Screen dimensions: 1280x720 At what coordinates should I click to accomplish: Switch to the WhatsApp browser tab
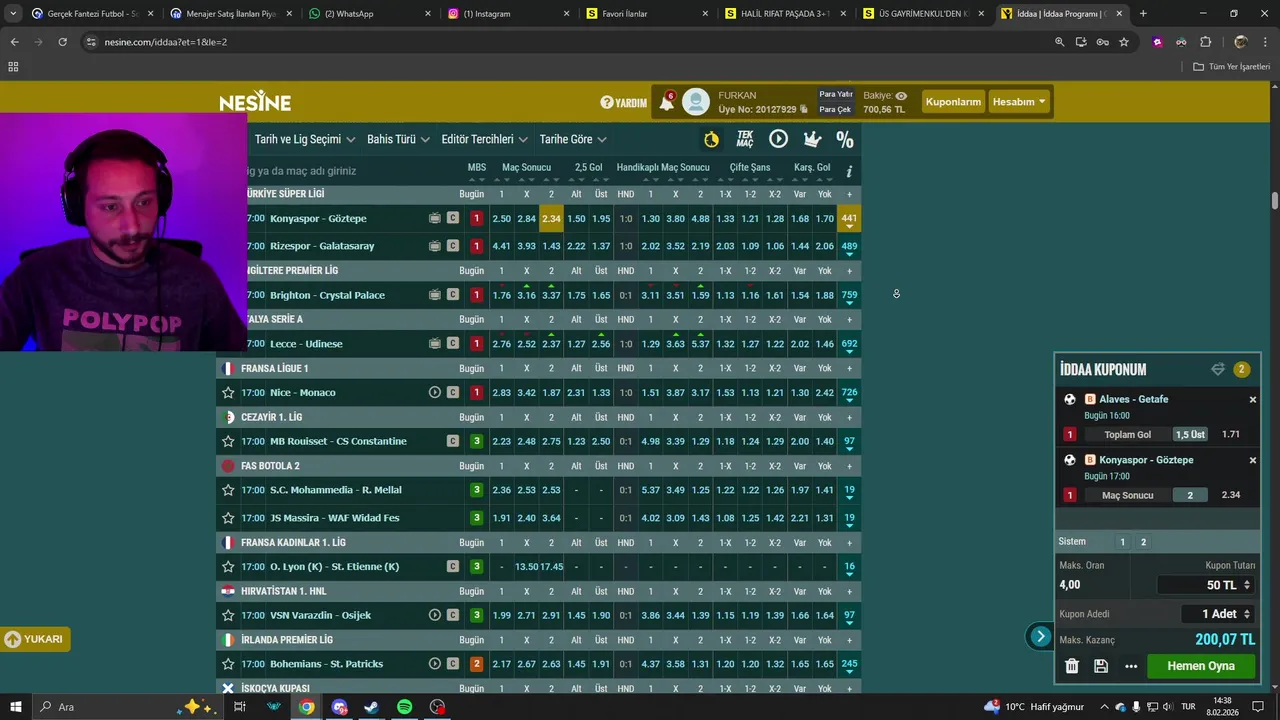click(368, 14)
